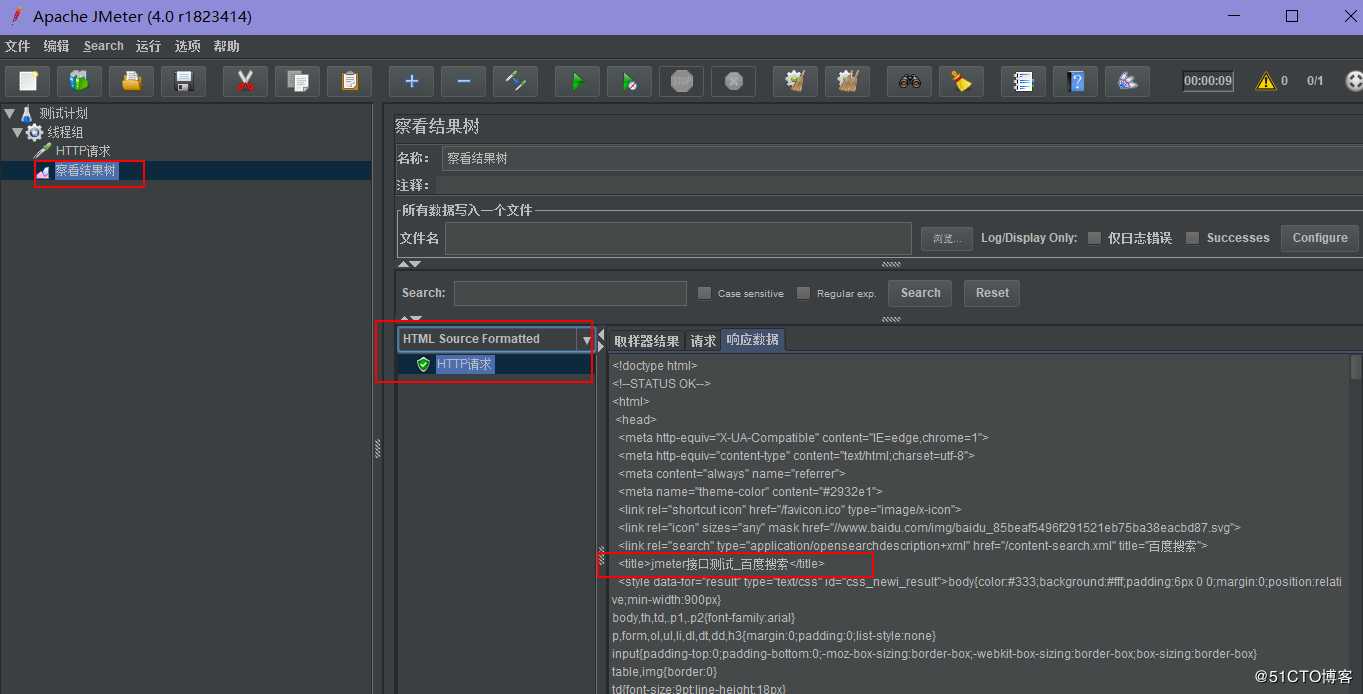Click the Clear results broom icon
Image resolution: width=1363 pixels, height=694 pixels.
pos(795,81)
